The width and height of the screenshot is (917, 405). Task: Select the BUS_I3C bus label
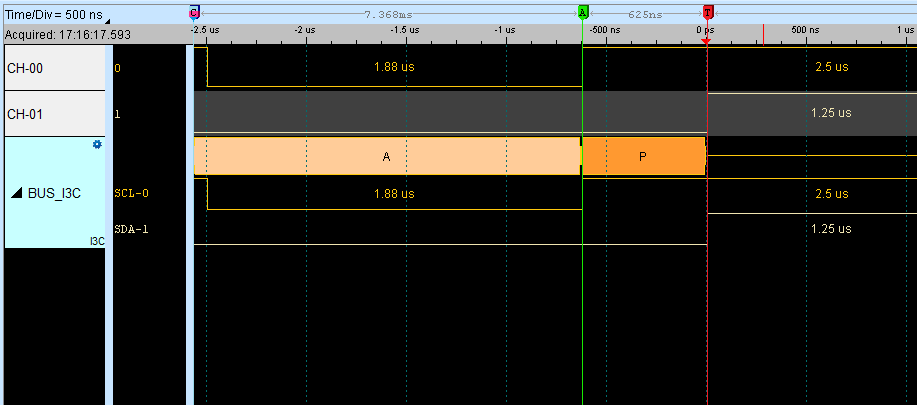(54, 194)
